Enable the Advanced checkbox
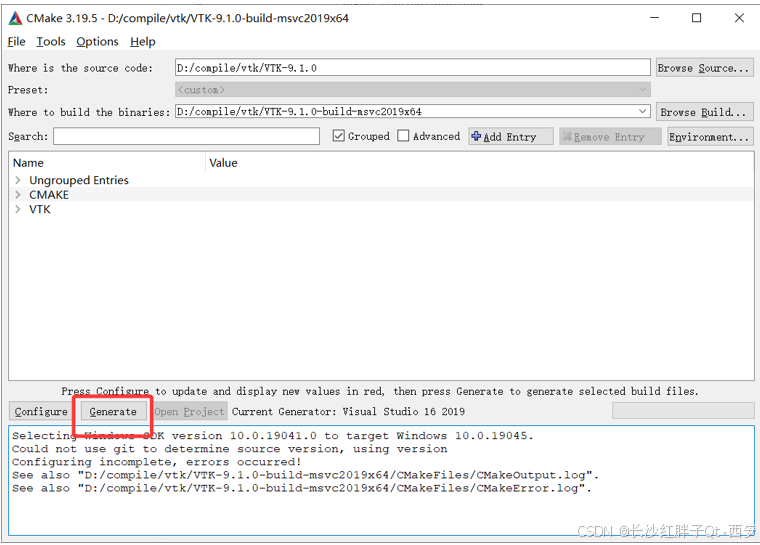This screenshot has height=545, width=760. coord(403,136)
